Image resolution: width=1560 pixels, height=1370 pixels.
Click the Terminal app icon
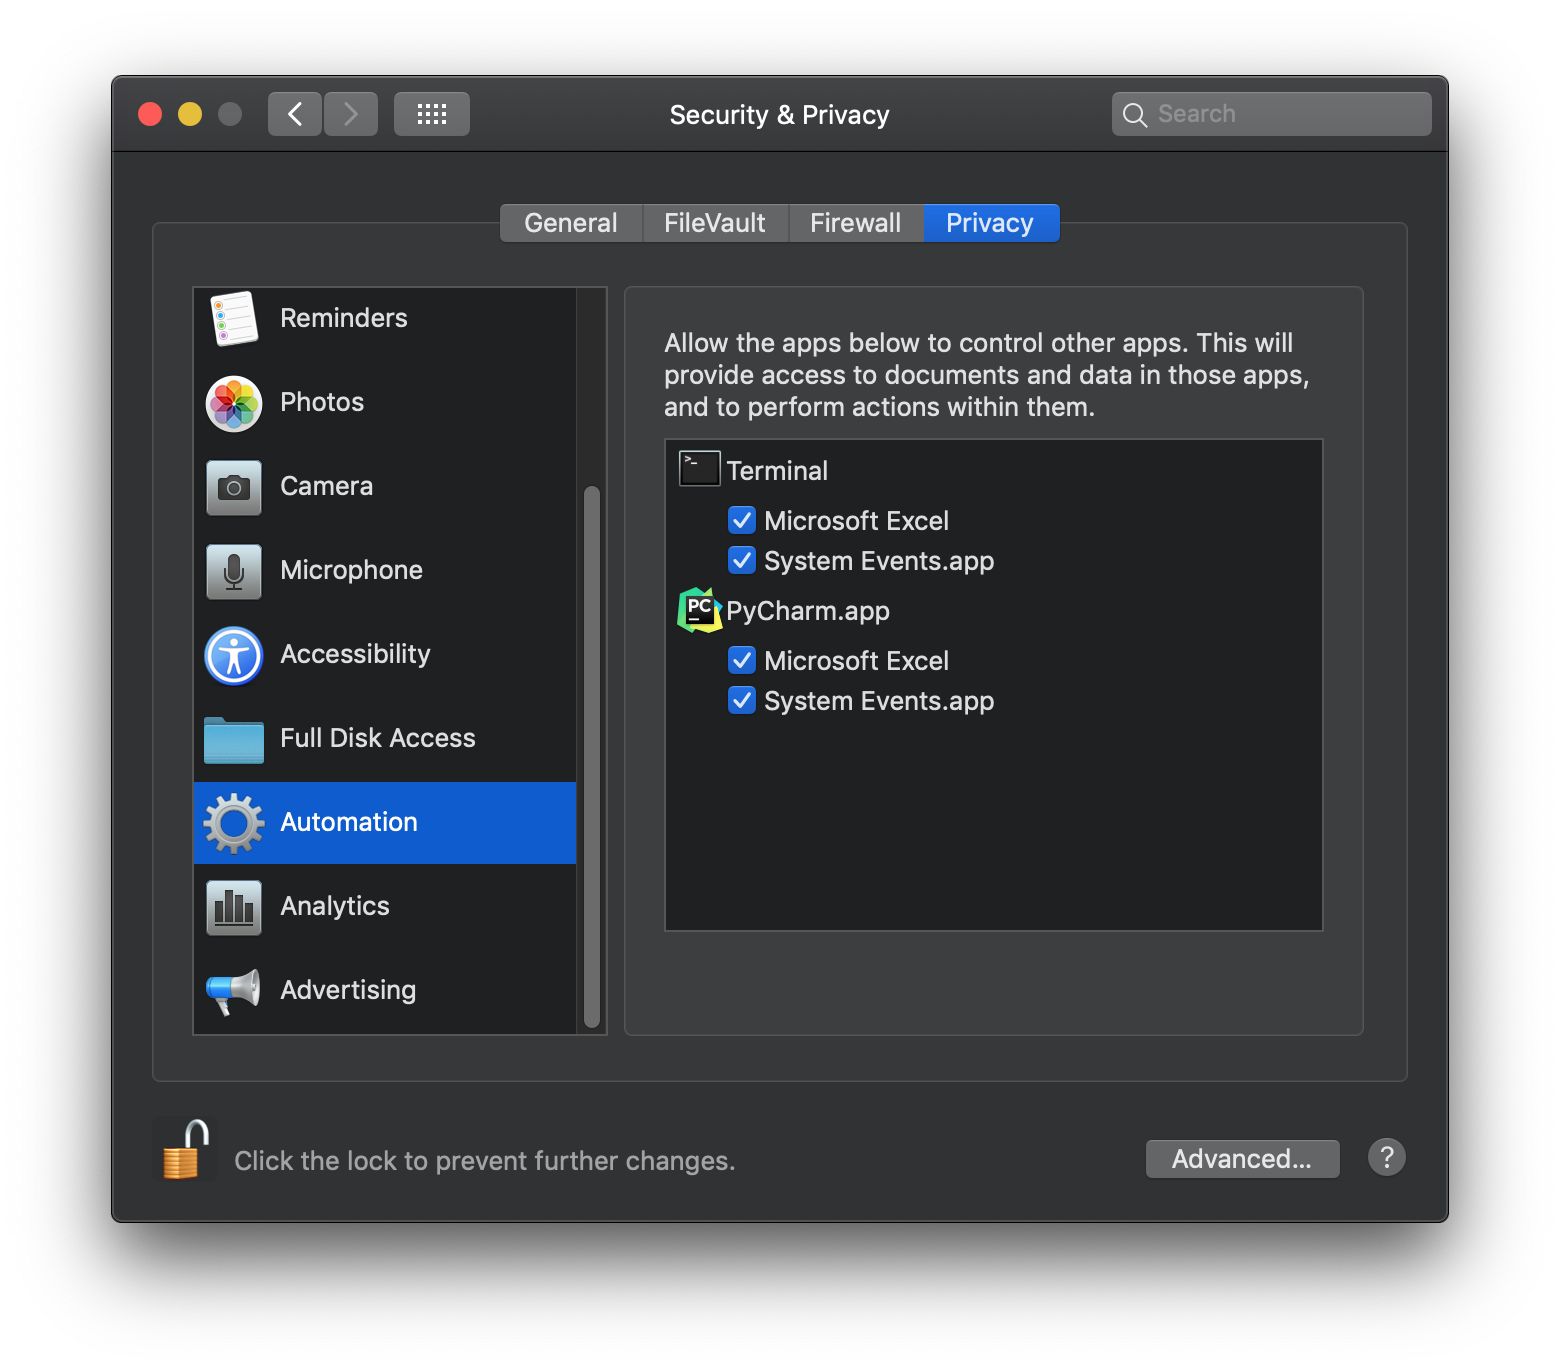pos(700,468)
